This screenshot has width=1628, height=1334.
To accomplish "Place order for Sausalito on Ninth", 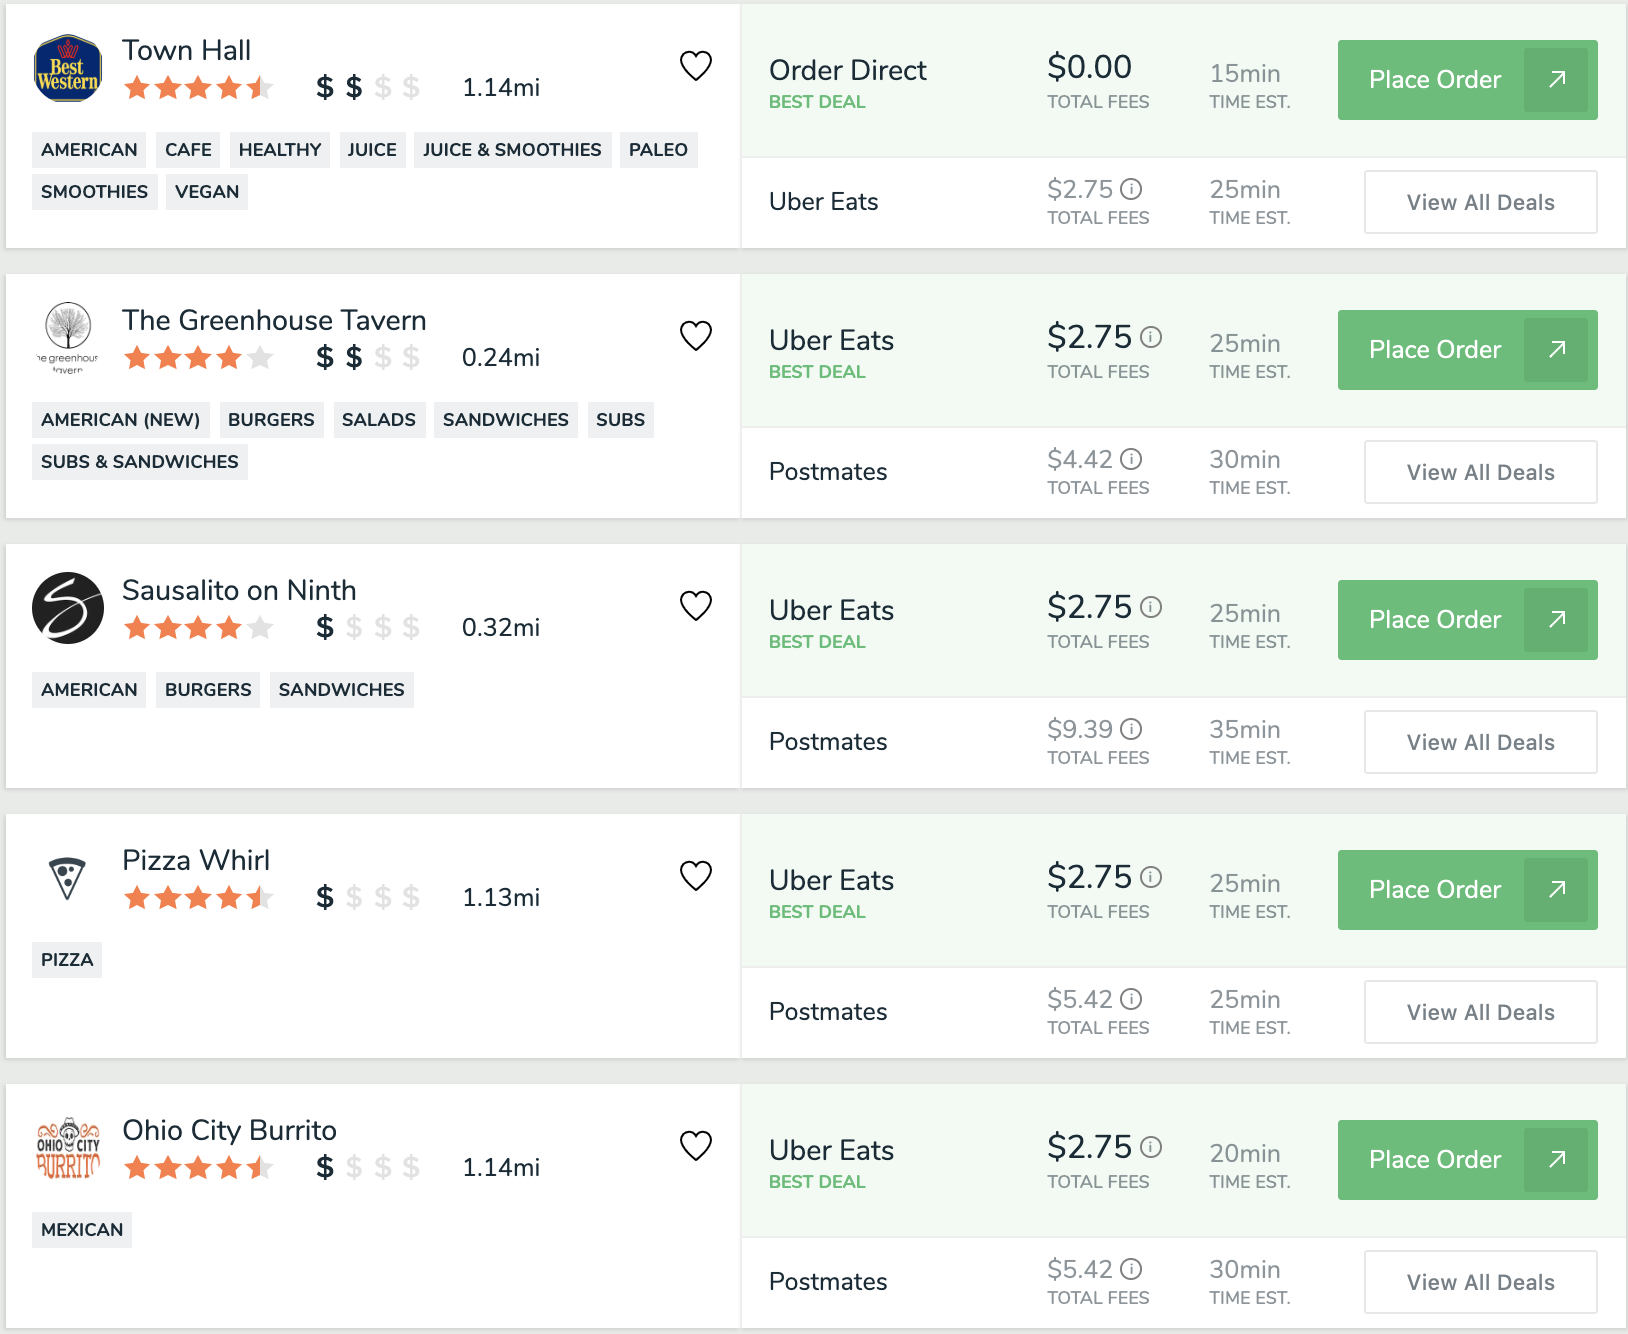I will click(x=1467, y=620).
